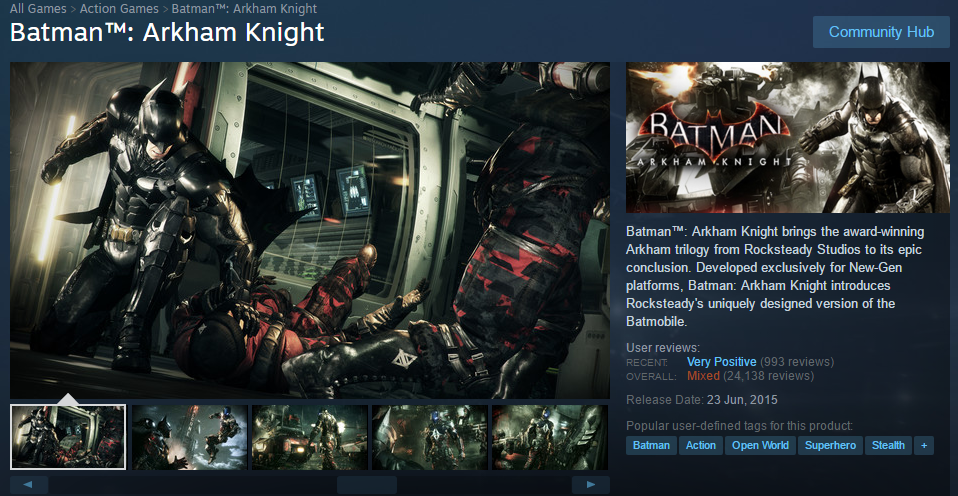Open the Stealth user tag
This screenshot has width=958, height=496.
tap(888, 445)
